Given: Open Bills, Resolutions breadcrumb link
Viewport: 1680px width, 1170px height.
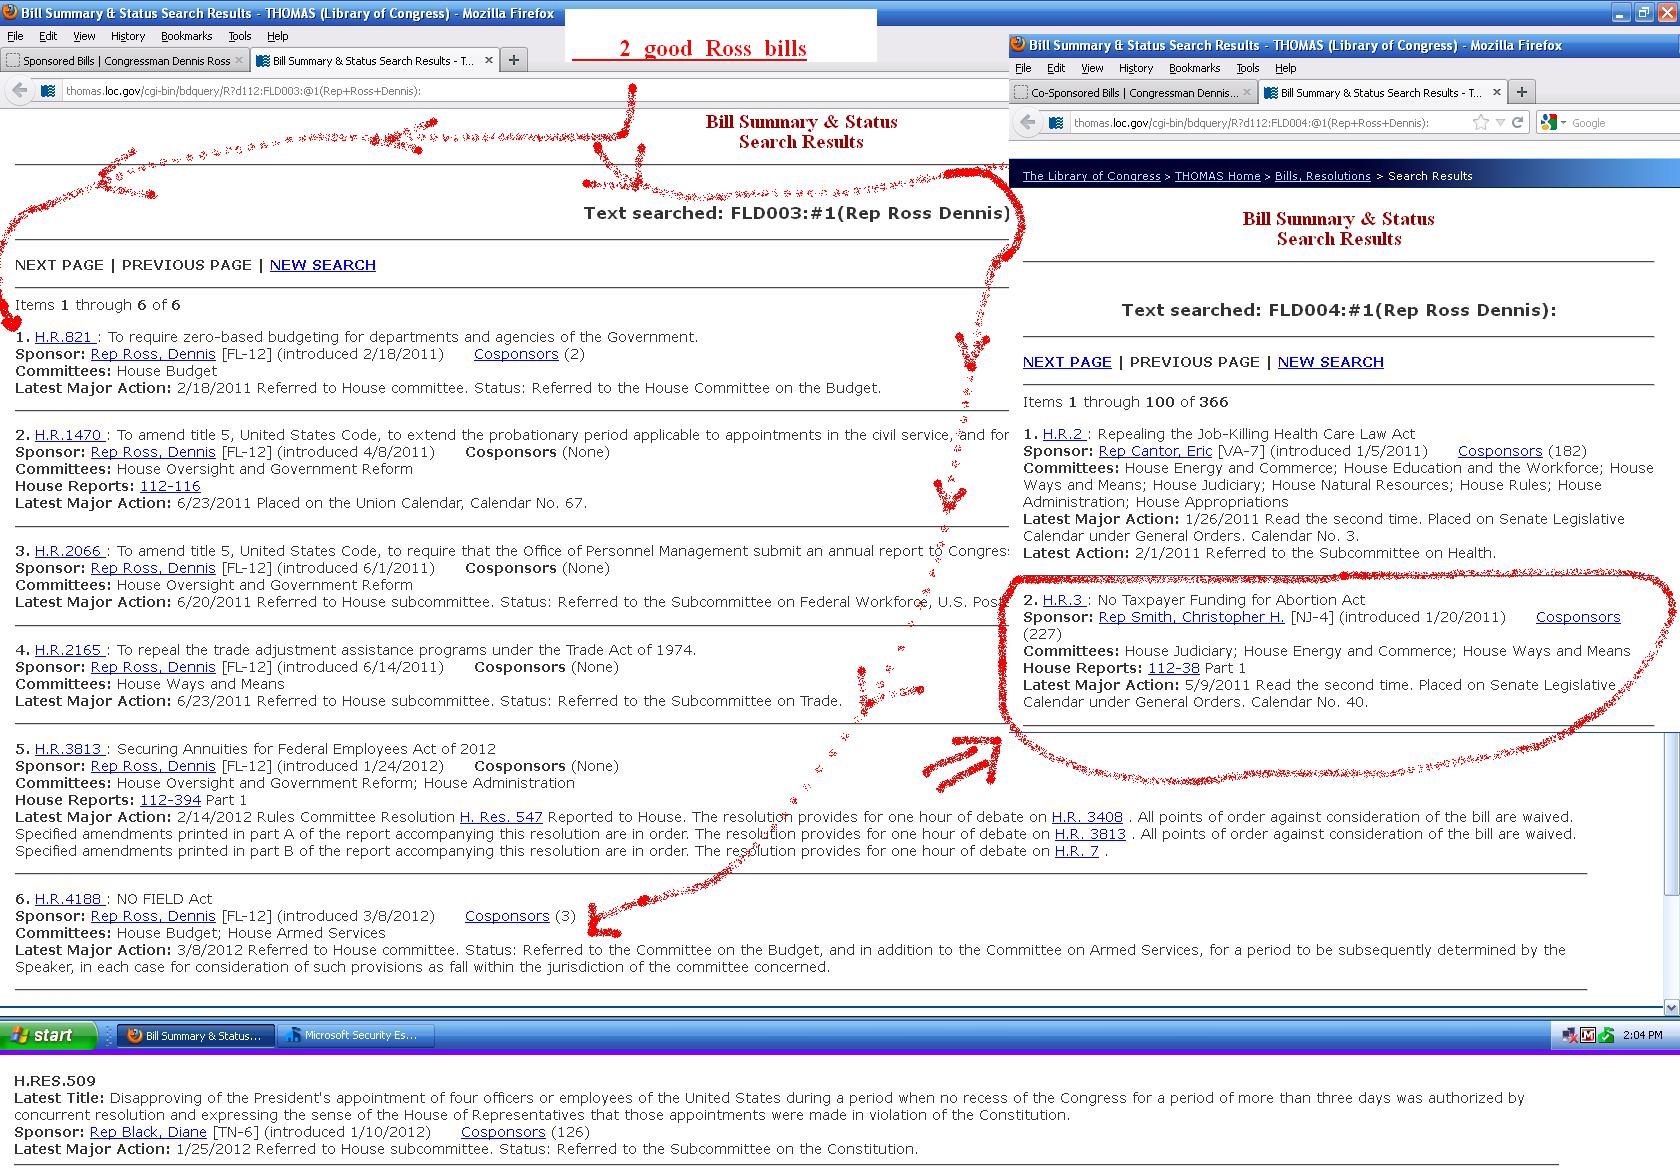Looking at the screenshot, I should coord(1322,176).
